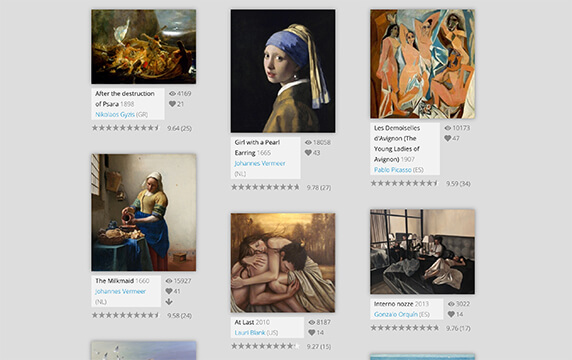
Task: Rate After the destruction of Psara using star bar
Action: pos(126,128)
